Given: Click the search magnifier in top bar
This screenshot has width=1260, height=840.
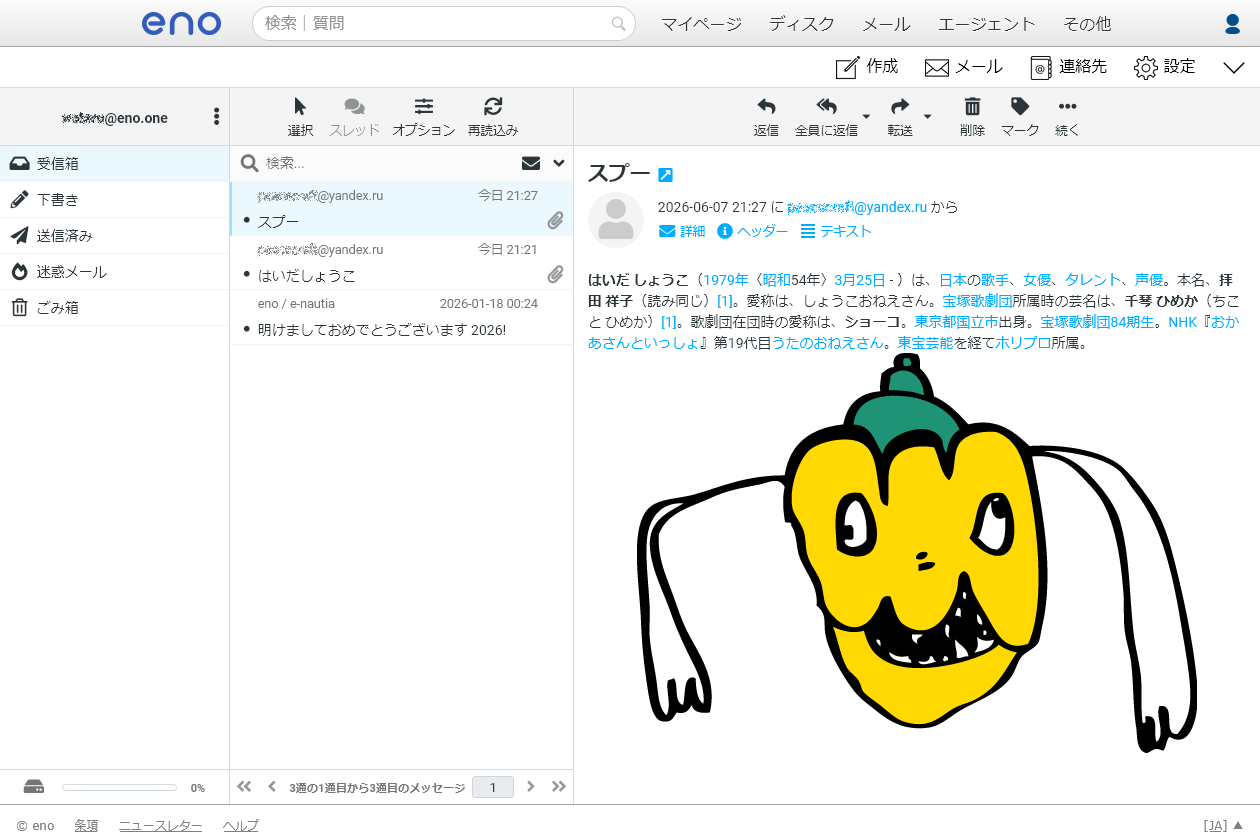Looking at the screenshot, I should click(x=619, y=23).
